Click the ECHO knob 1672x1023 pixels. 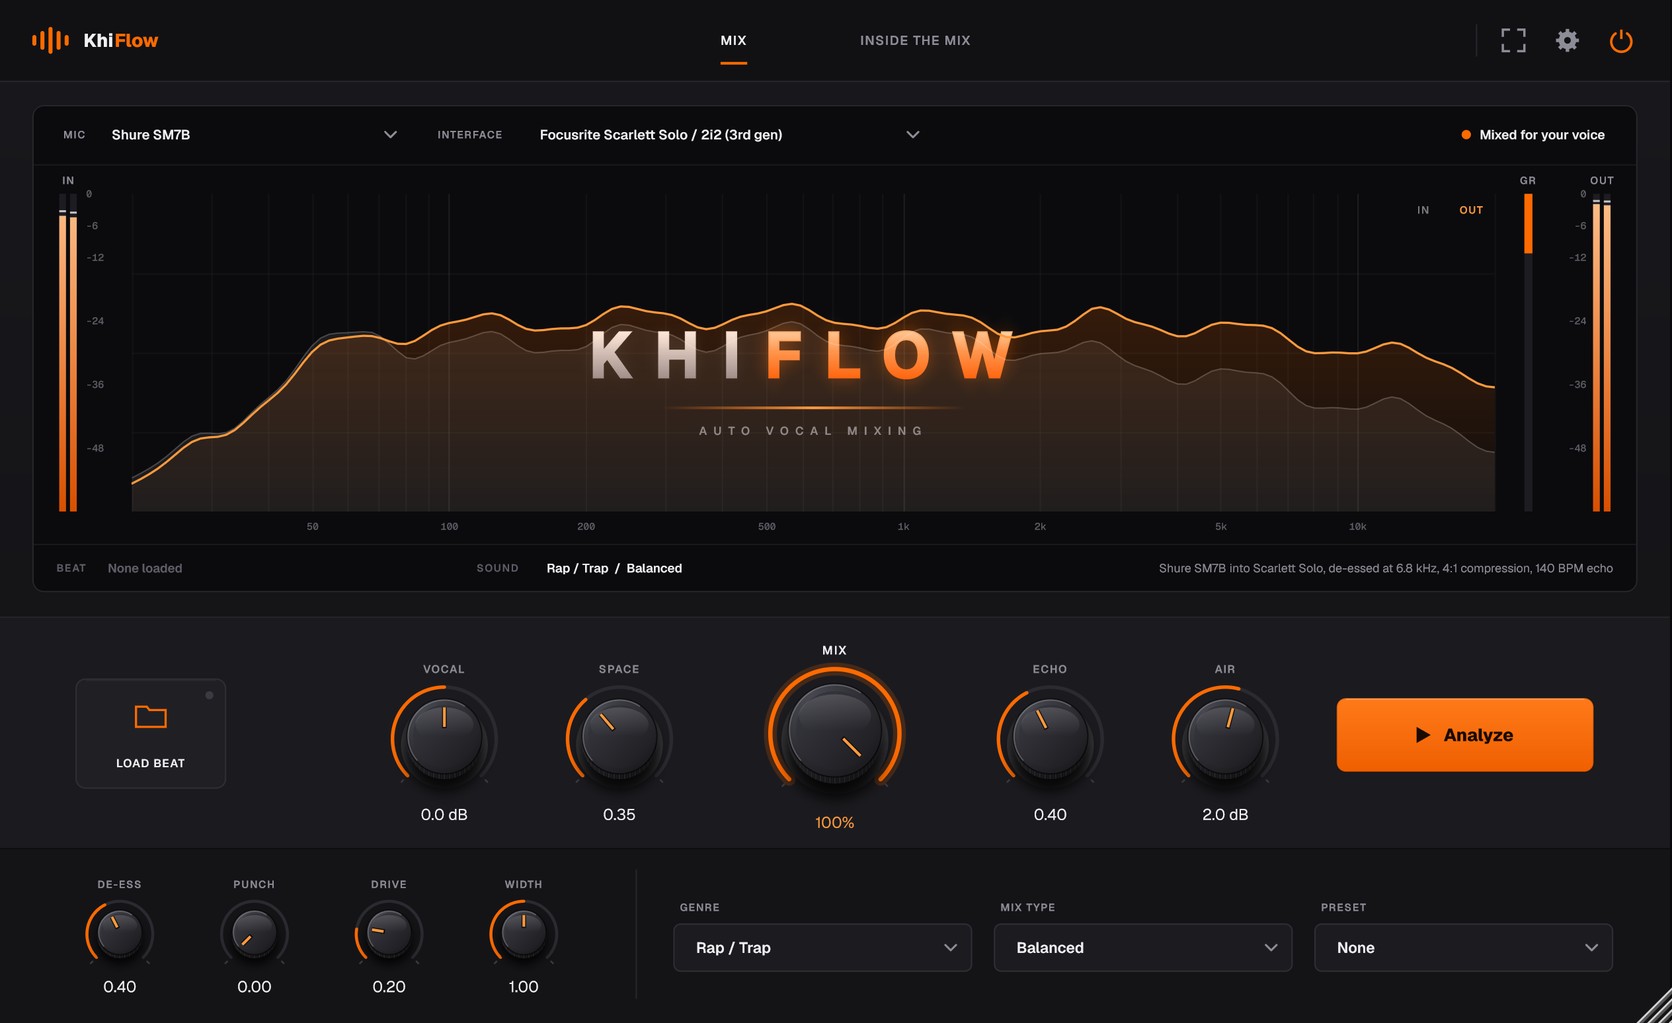click(x=1050, y=738)
